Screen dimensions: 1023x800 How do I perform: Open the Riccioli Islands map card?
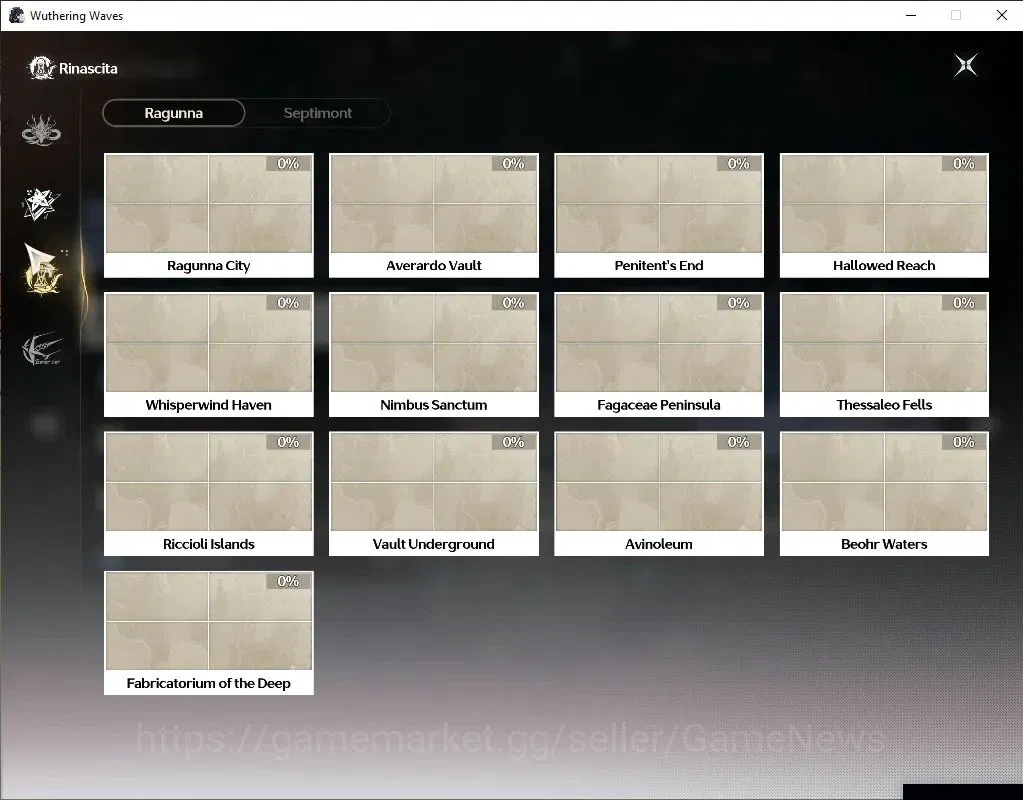(x=209, y=494)
